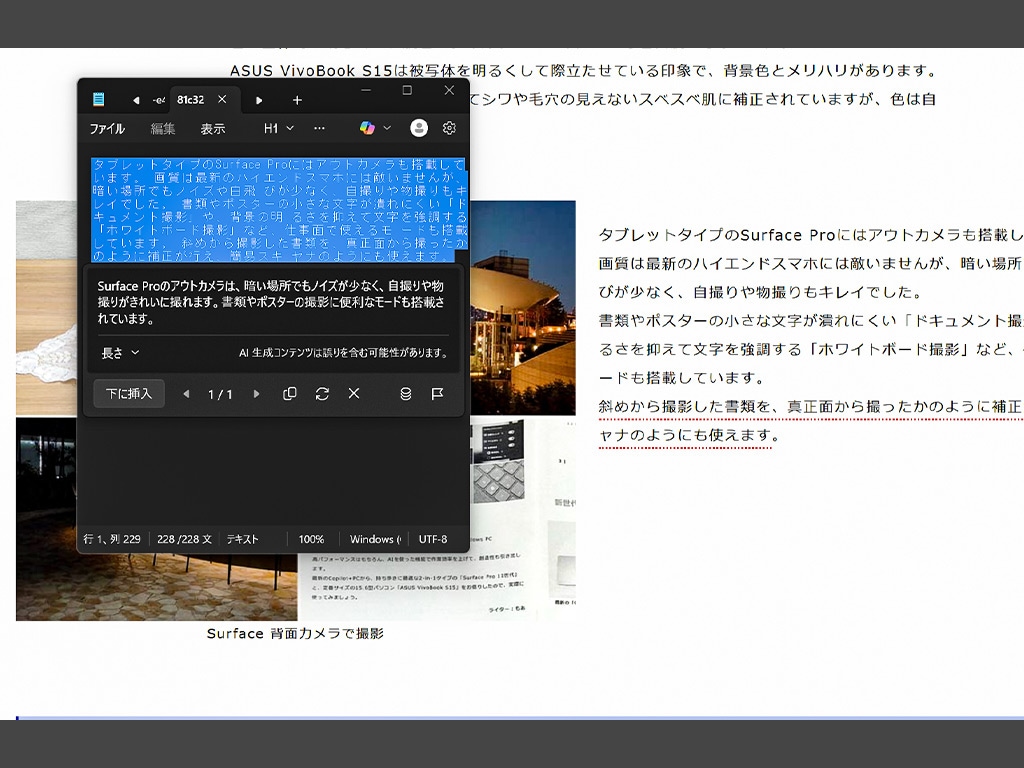The height and width of the screenshot is (768, 1024).
Task: Click the night building photo thumbnail
Action: click(522, 308)
